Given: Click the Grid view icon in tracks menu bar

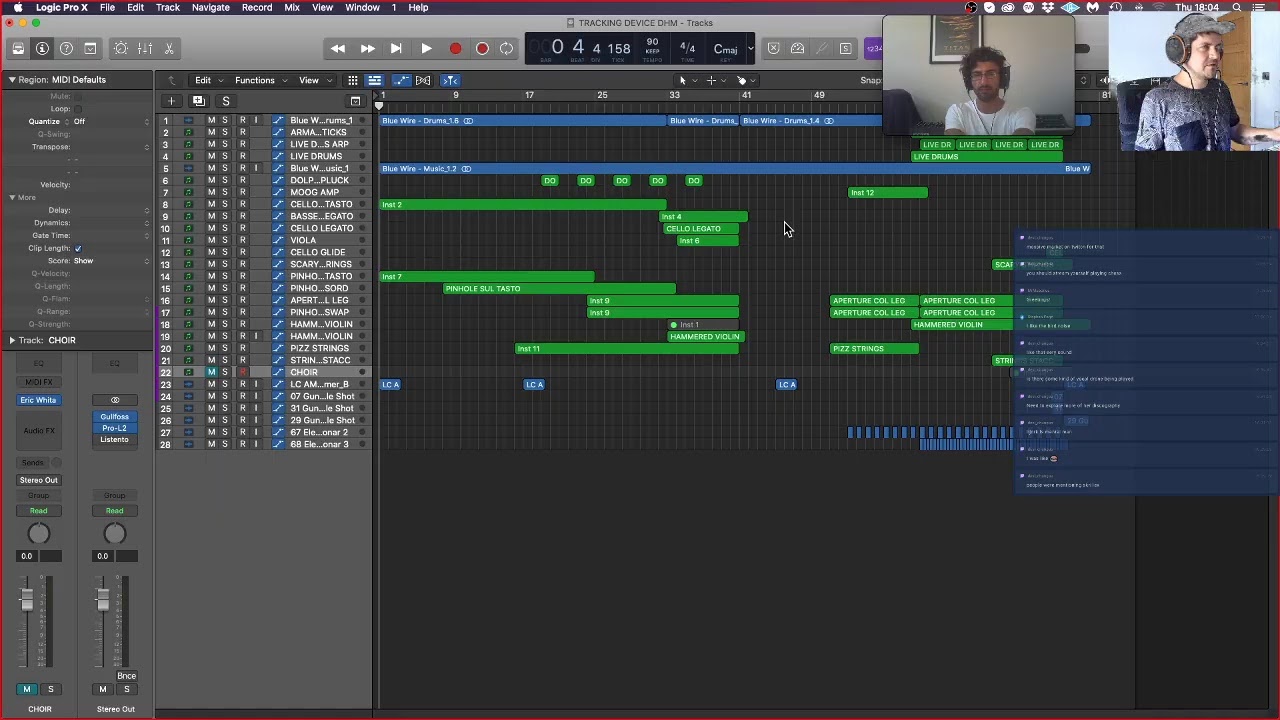Looking at the screenshot, I should click(353, 80).
